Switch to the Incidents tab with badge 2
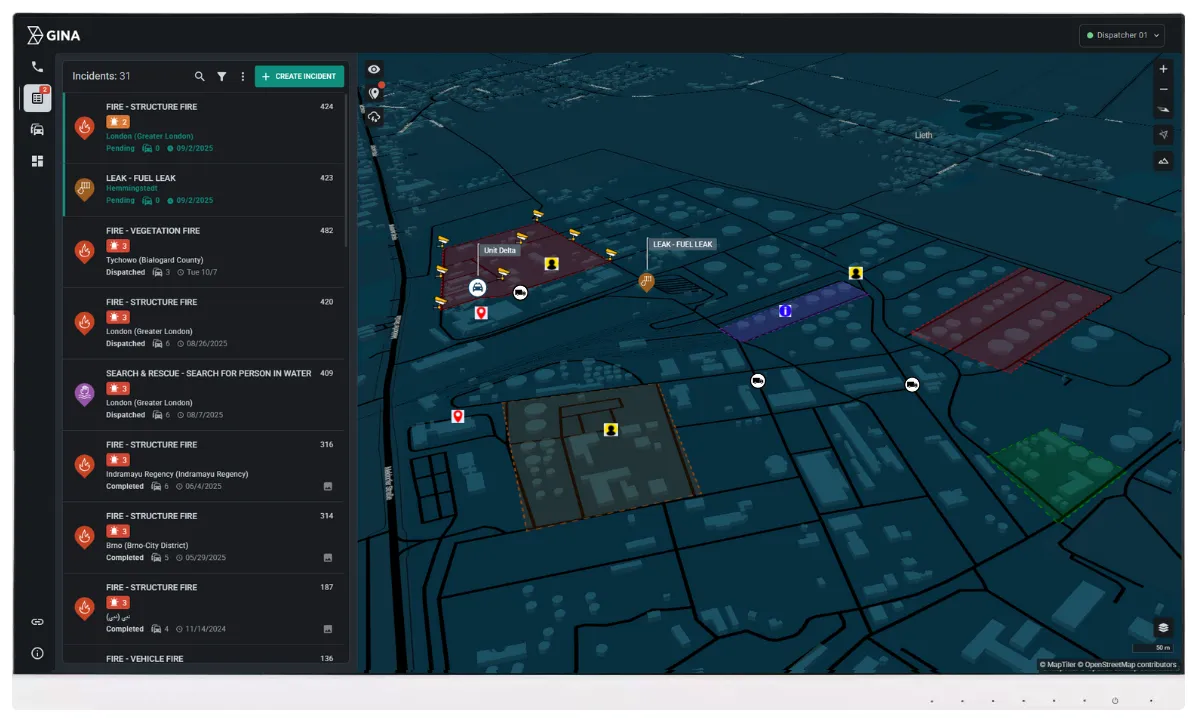 37,98
